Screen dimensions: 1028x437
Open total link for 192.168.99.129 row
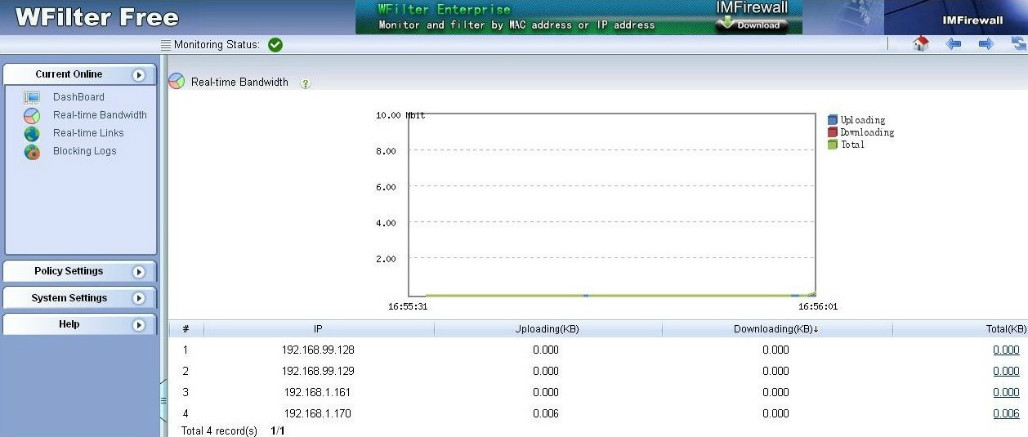[1006, 371]
